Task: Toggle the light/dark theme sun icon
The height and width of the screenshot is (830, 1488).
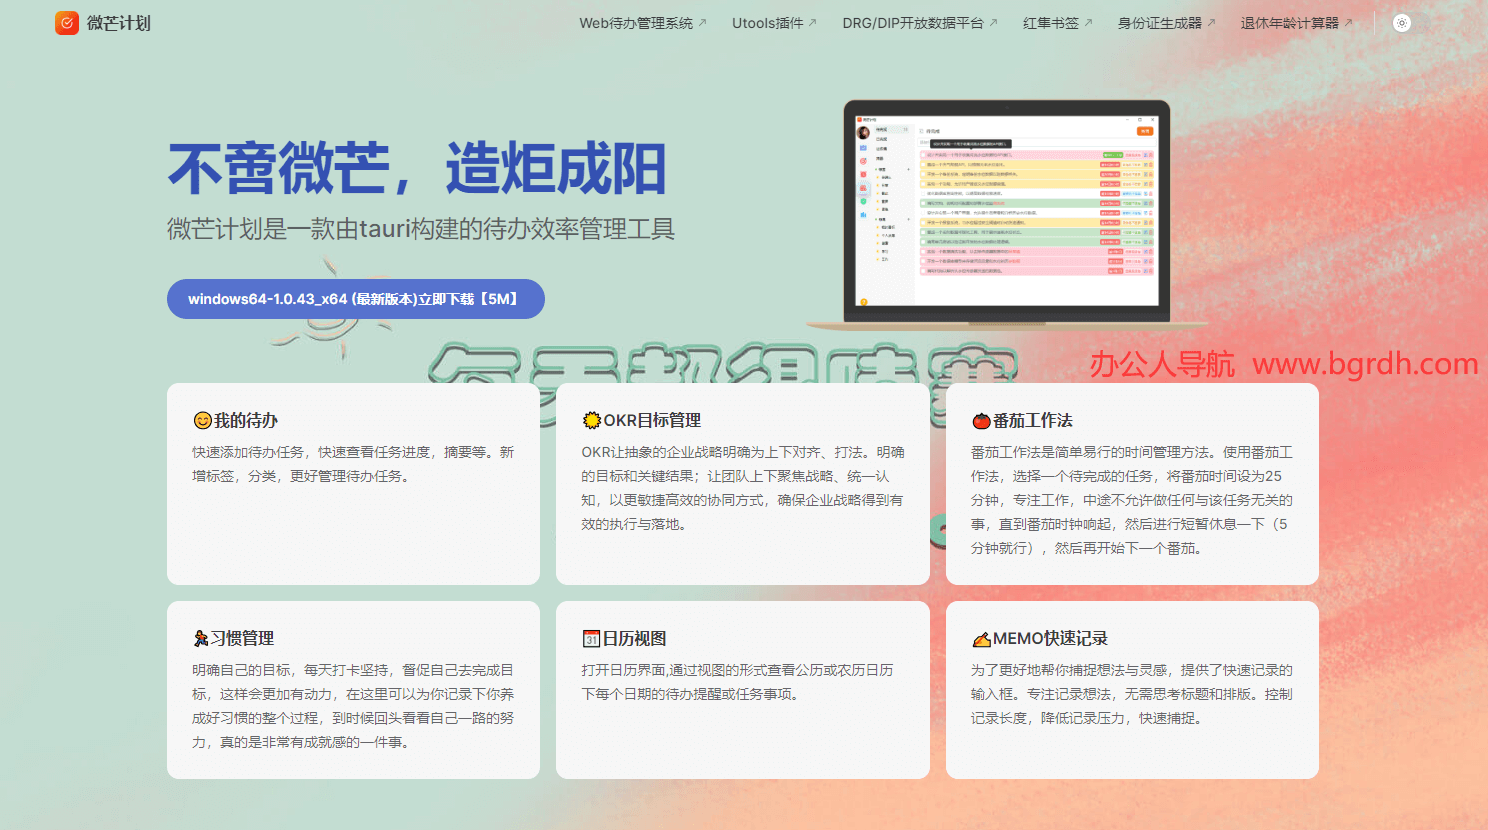Action: (1402, 23)
